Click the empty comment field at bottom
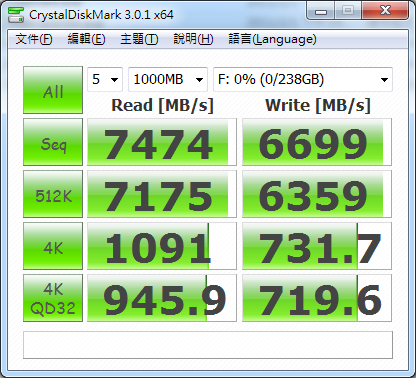 click(208, 345)
